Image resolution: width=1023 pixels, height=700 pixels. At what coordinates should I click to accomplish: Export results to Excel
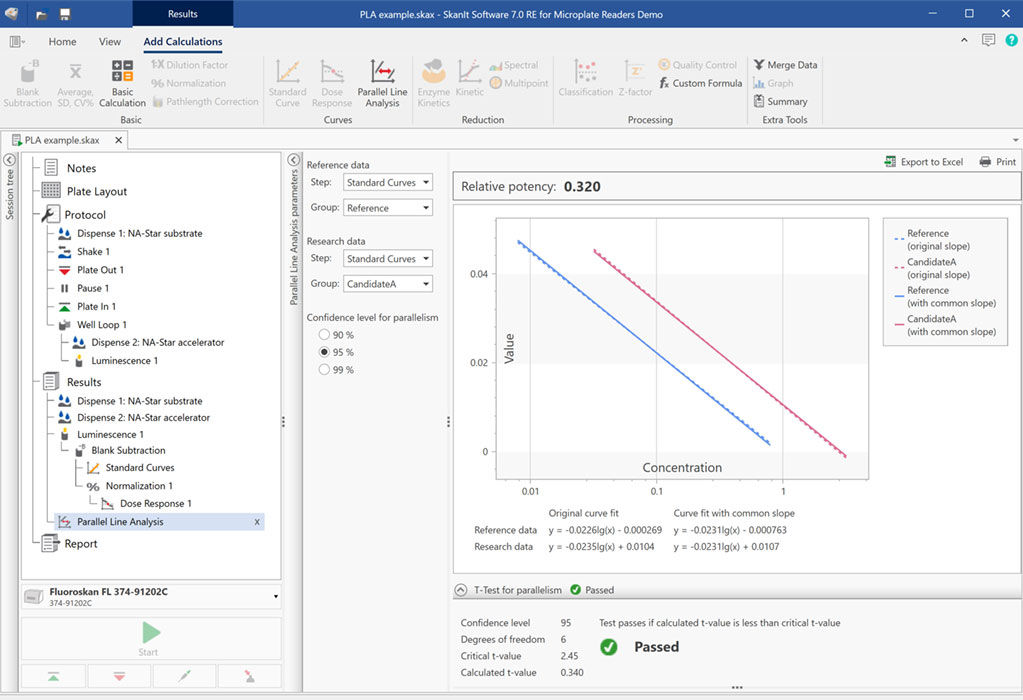pyautogui.click(x=923, y=161)
